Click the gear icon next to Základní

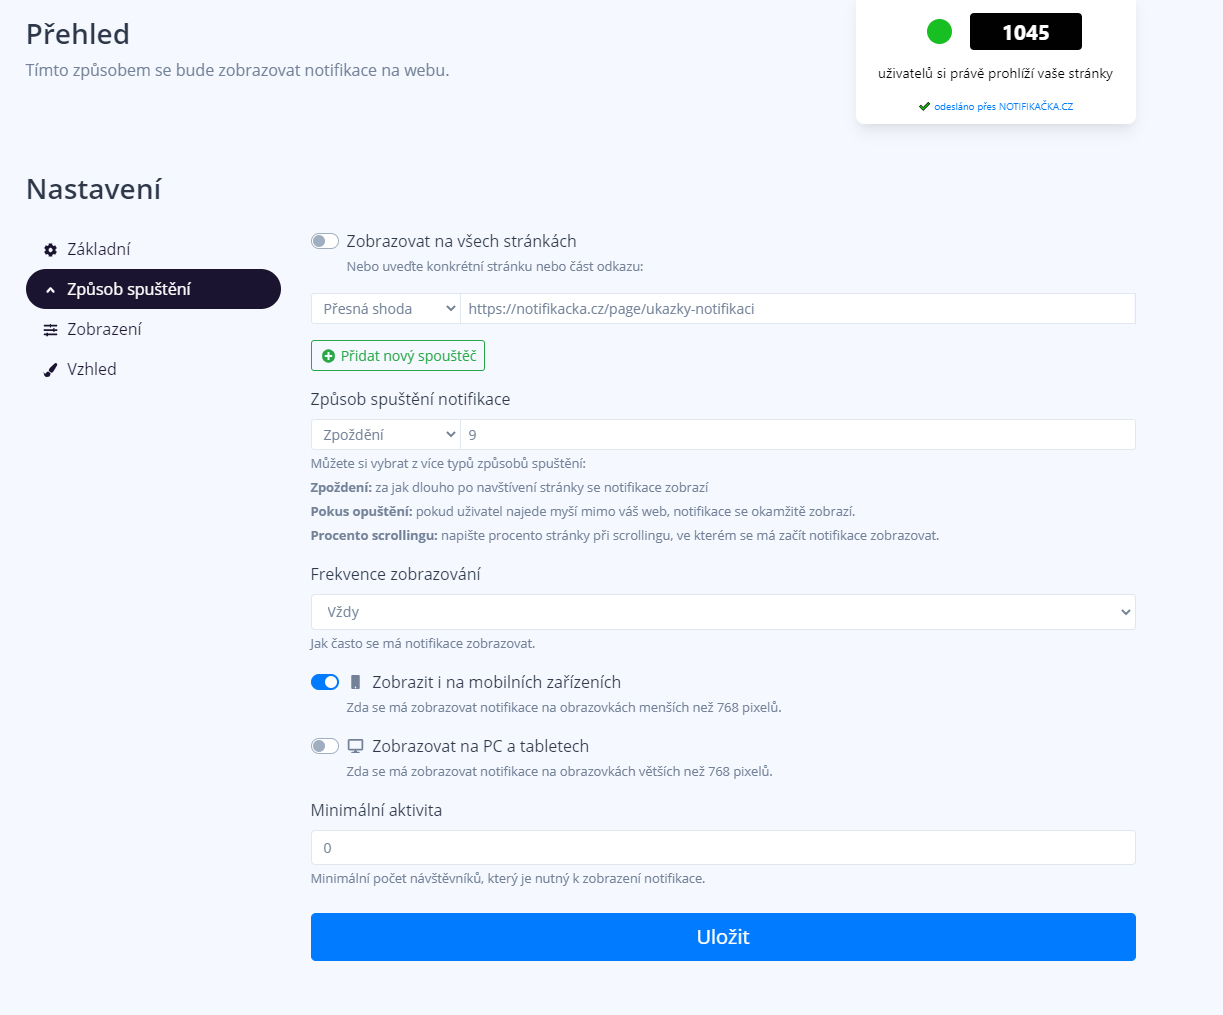pyautogui.click(x=50, y=250)
